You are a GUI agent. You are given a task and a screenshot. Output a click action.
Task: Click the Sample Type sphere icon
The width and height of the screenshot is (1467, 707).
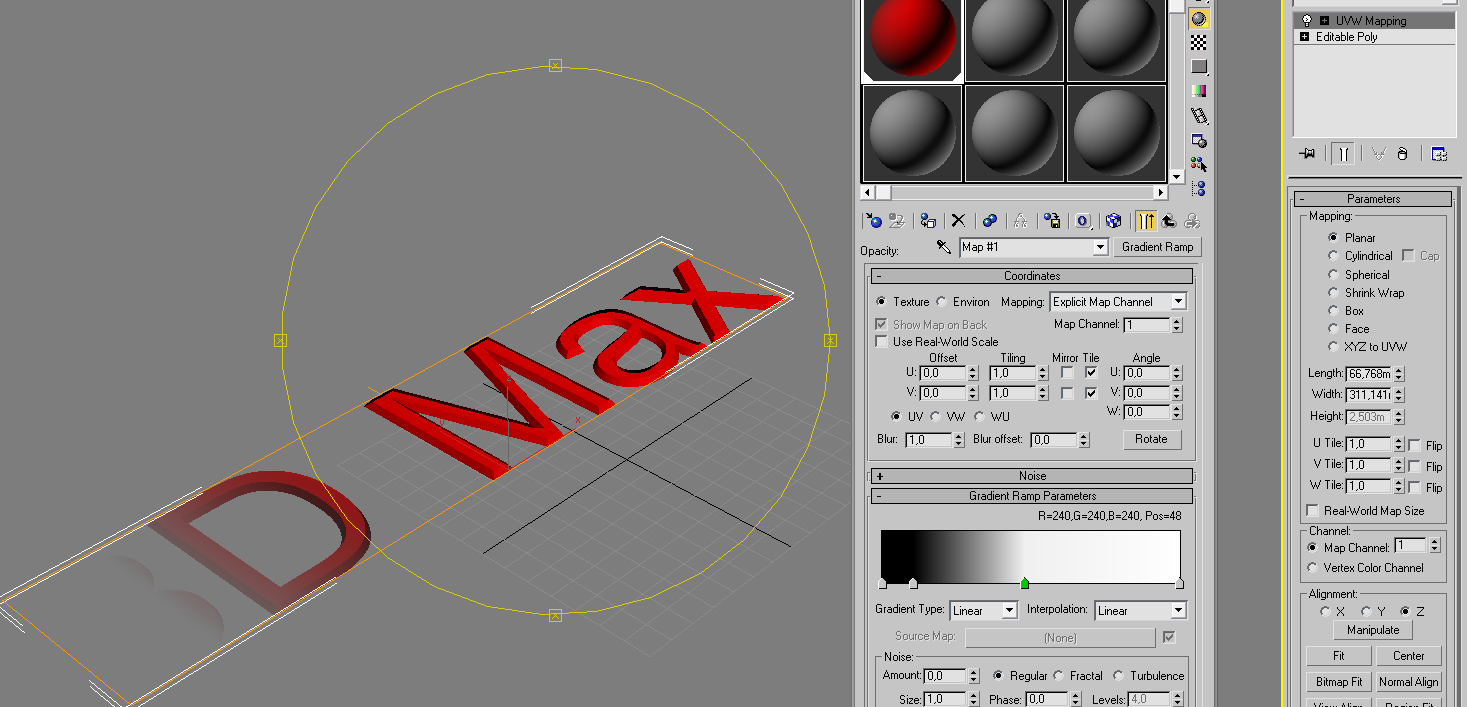tap(1198, 19)
